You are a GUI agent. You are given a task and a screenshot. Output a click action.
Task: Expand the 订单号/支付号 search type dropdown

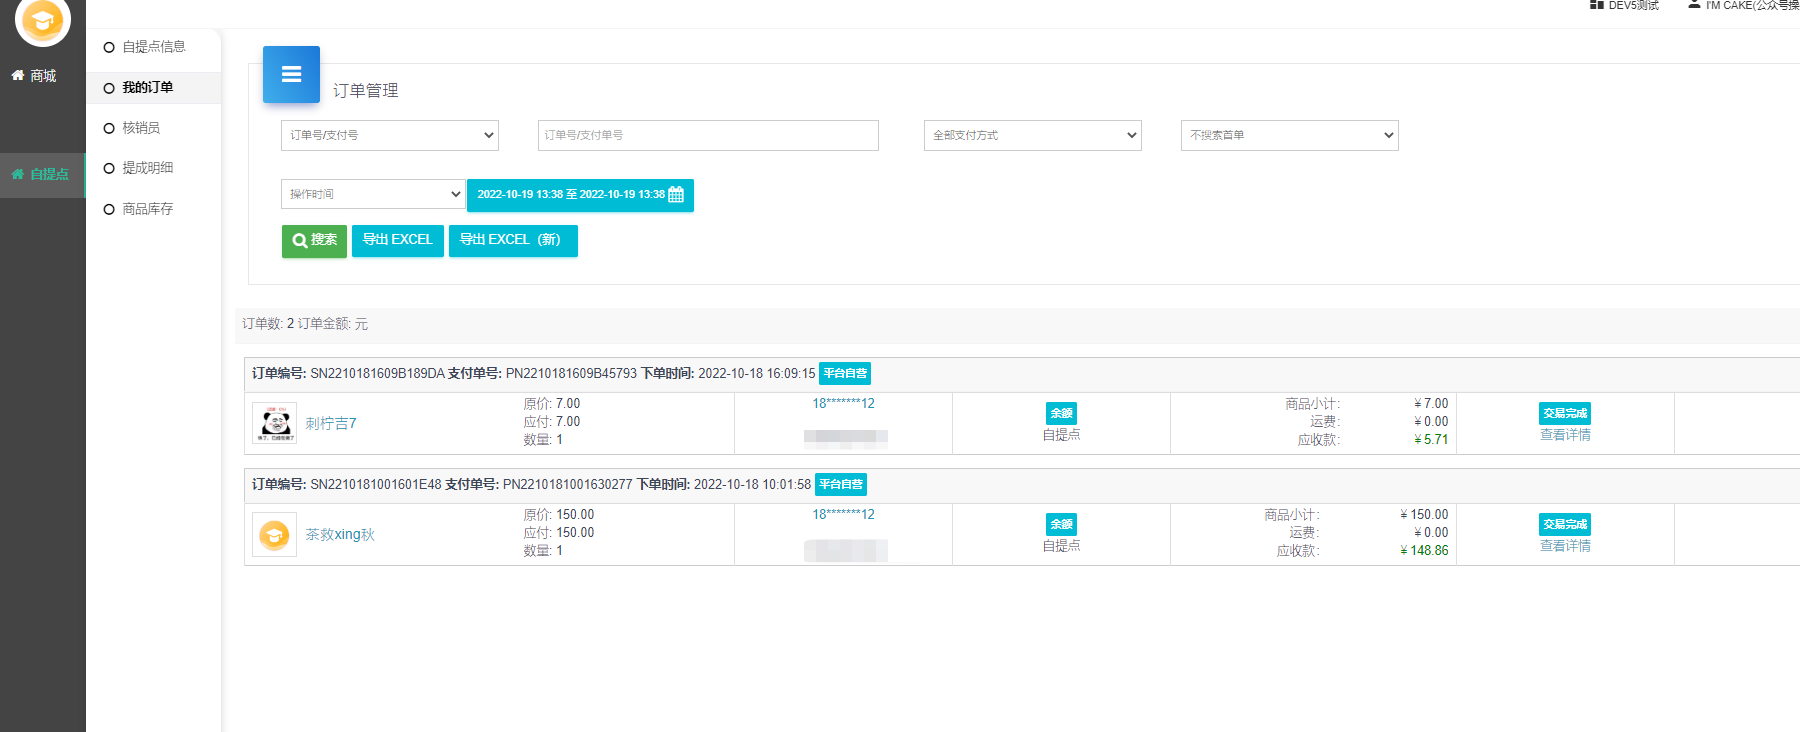[x=389, y=136]
